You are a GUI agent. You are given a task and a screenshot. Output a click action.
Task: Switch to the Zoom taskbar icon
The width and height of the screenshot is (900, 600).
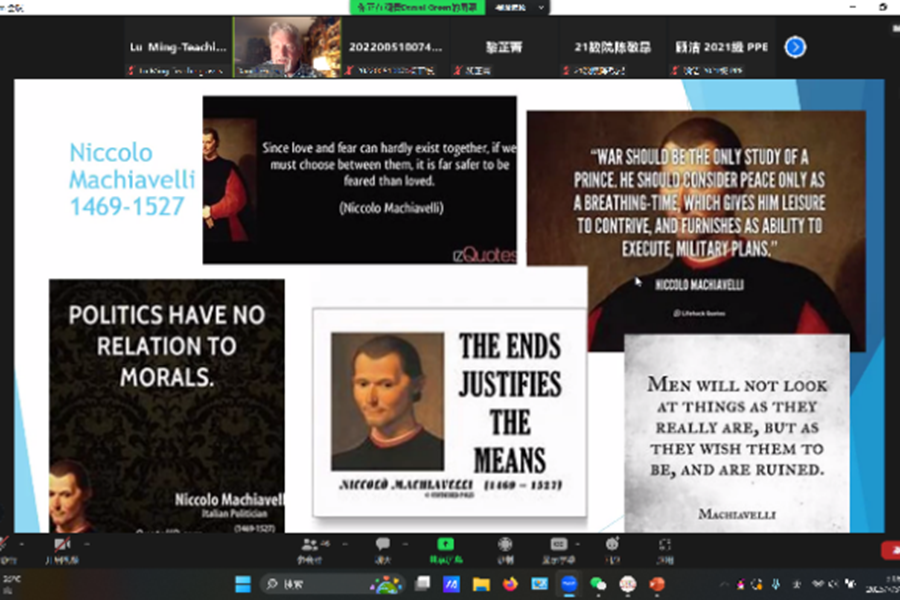(569, 584)
